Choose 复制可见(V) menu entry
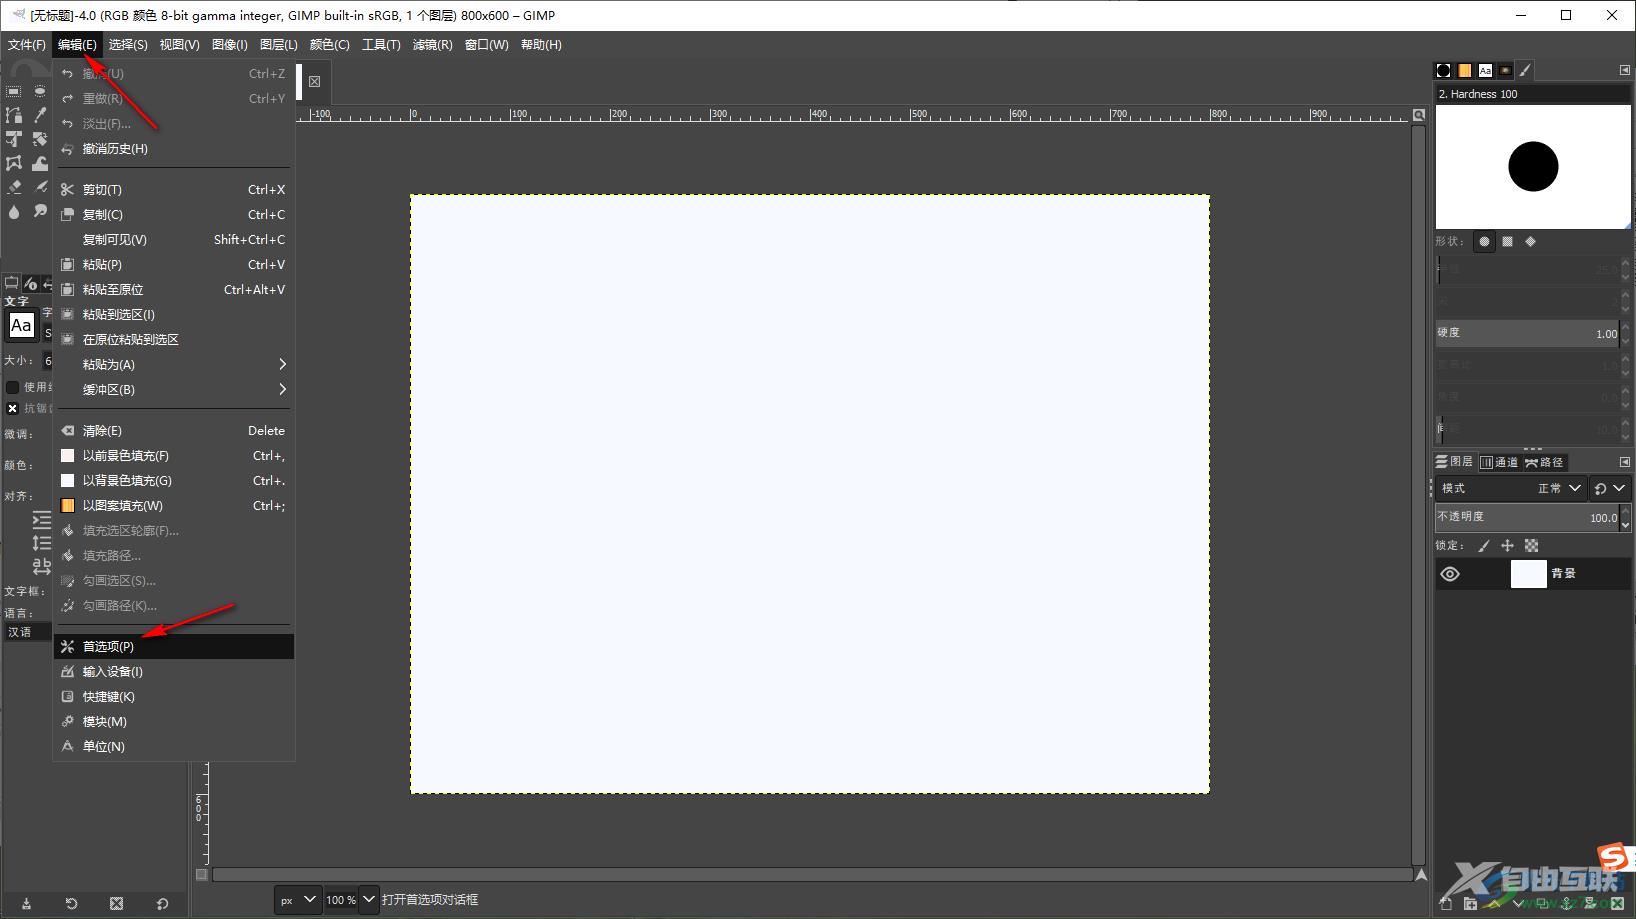The width and height of the screenshot is (1636, 919). 174,239
